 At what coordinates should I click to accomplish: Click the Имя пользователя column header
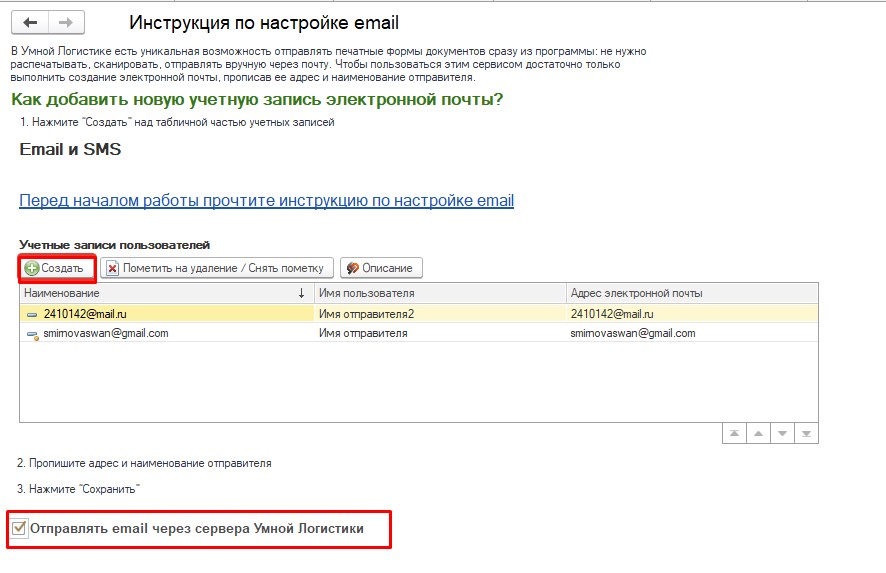click(x=440, y=293)
